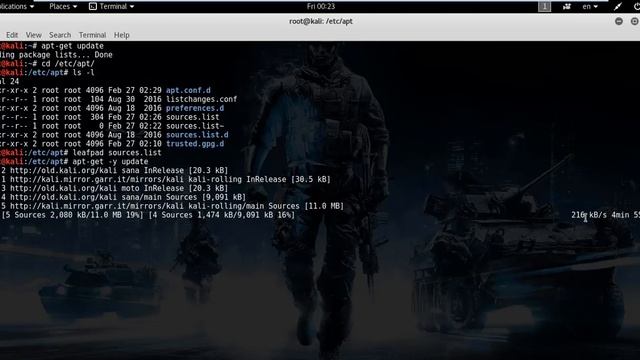
Task: Open the Search menu
Action: (60, 35)
